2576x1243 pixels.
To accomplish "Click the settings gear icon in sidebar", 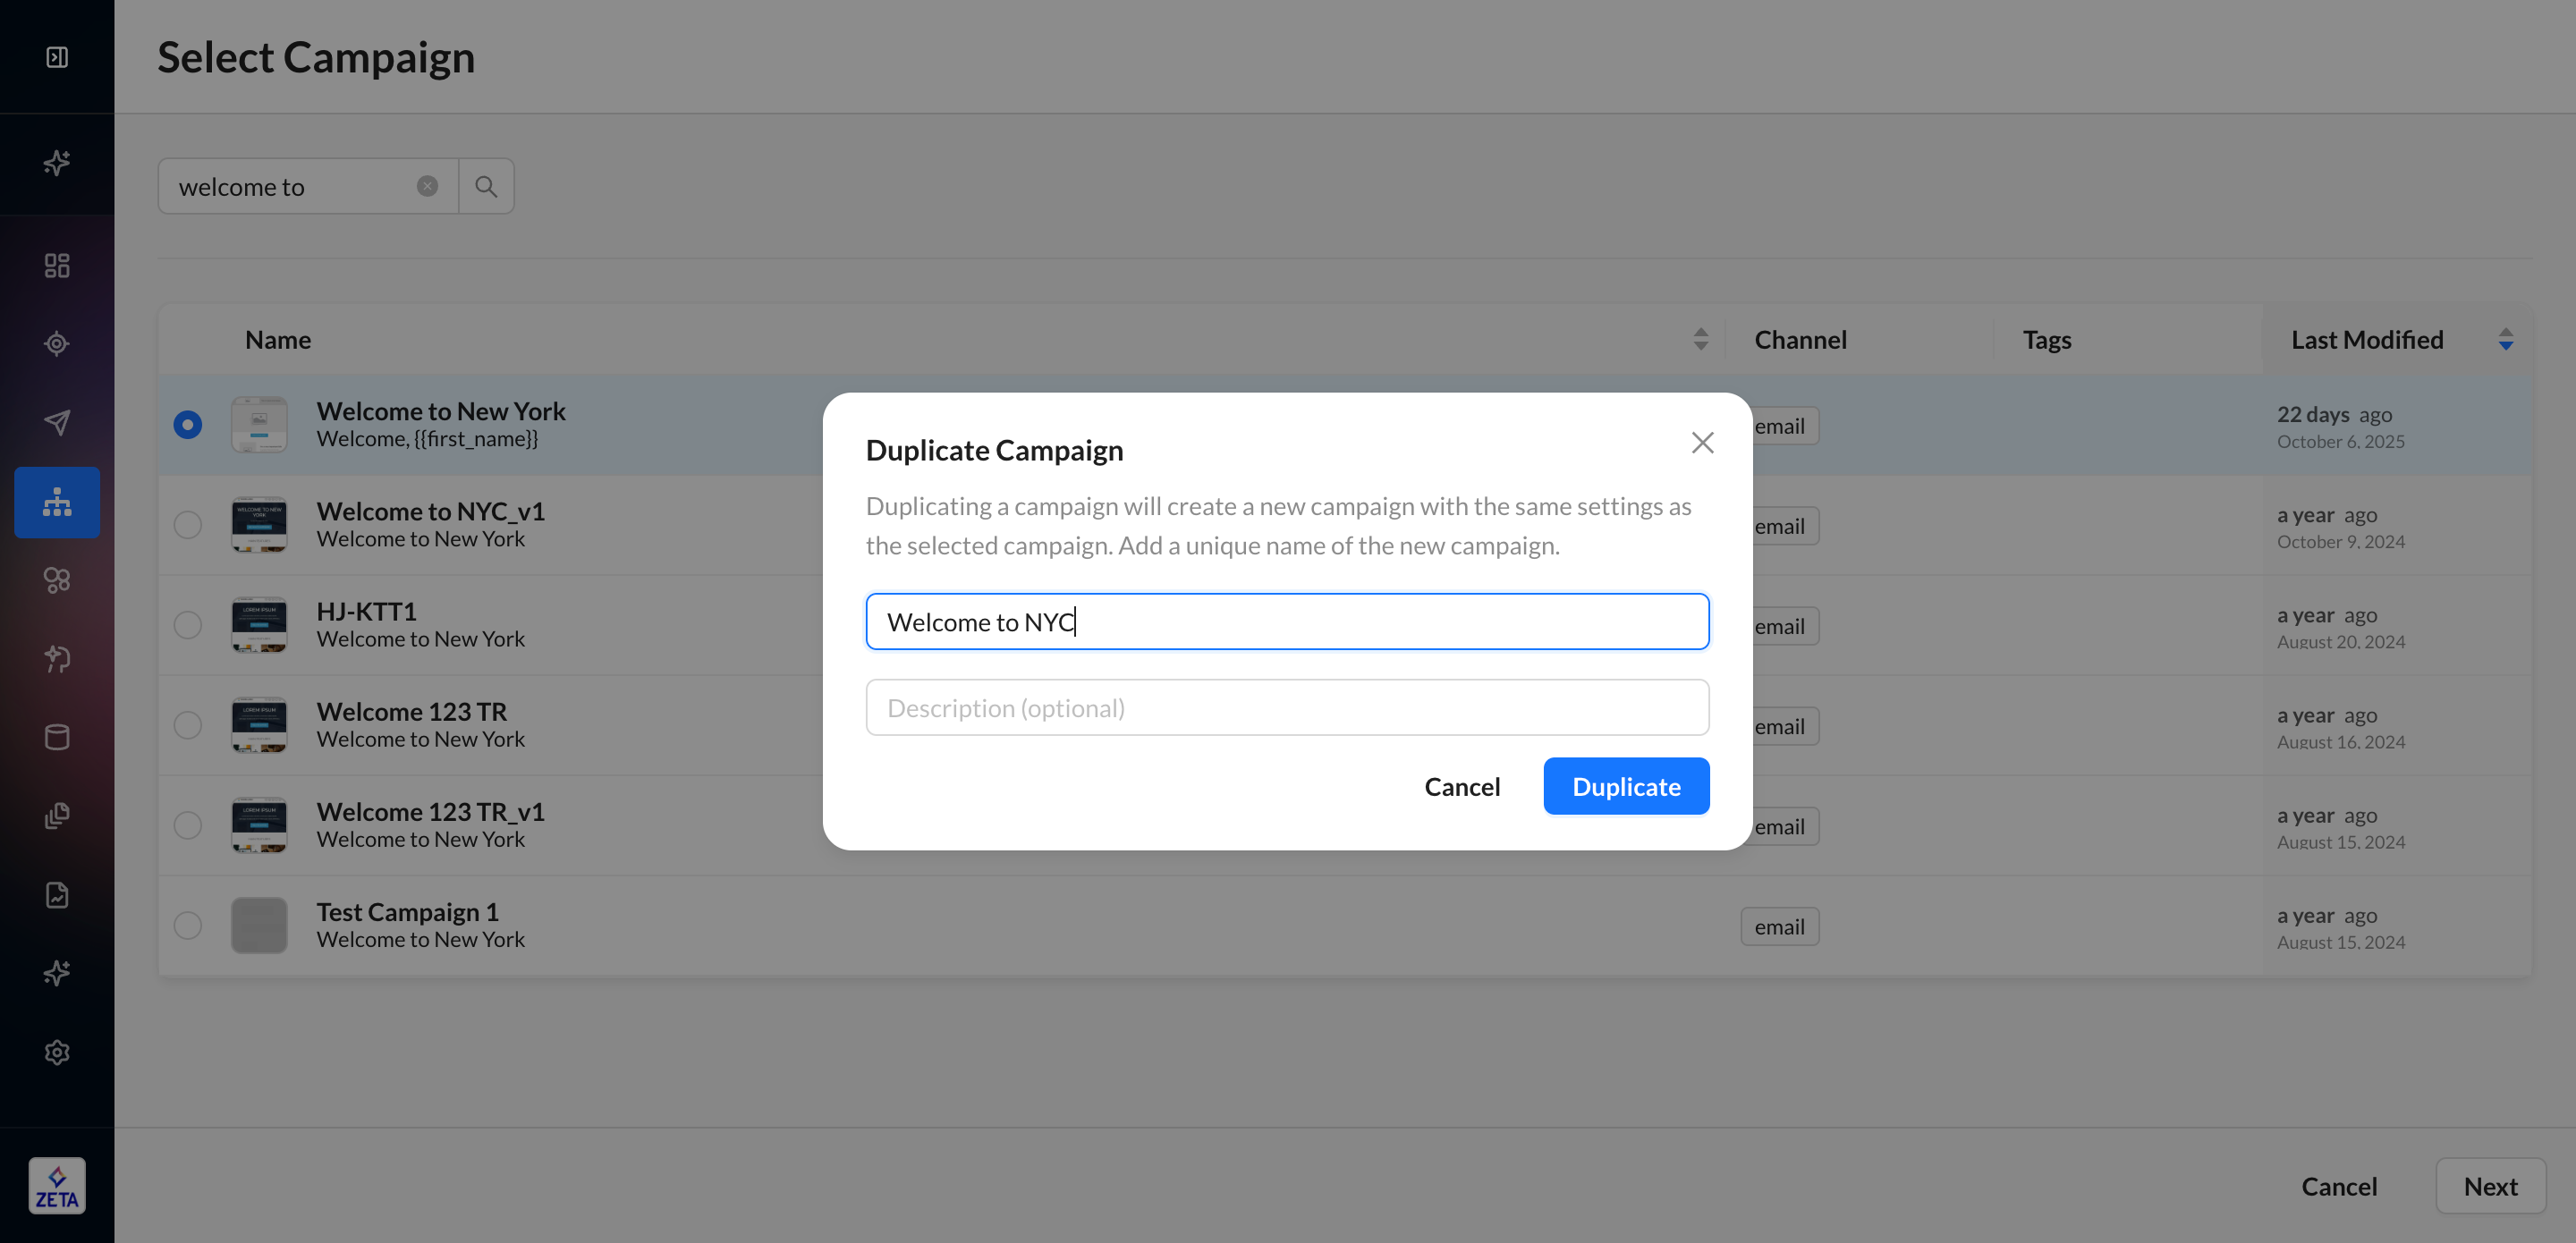I will pyautogui.click(x=57, y=1052).
